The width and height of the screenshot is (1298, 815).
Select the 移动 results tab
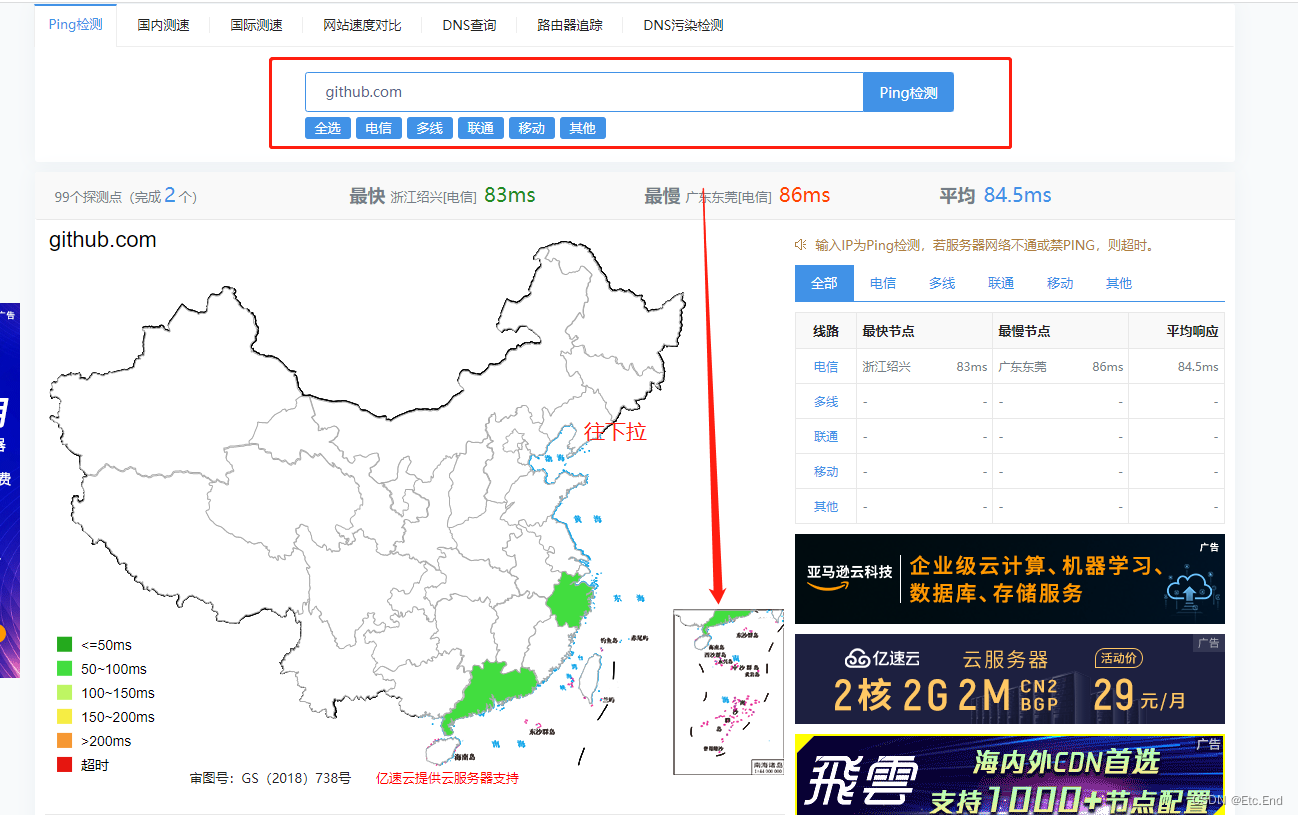tap(1060, 283)
